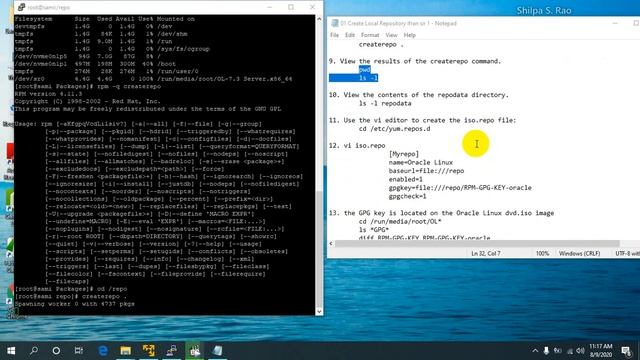Click 'gpgcheck=1' line in Notepad
640x360 pixels.
pos(407,196)
